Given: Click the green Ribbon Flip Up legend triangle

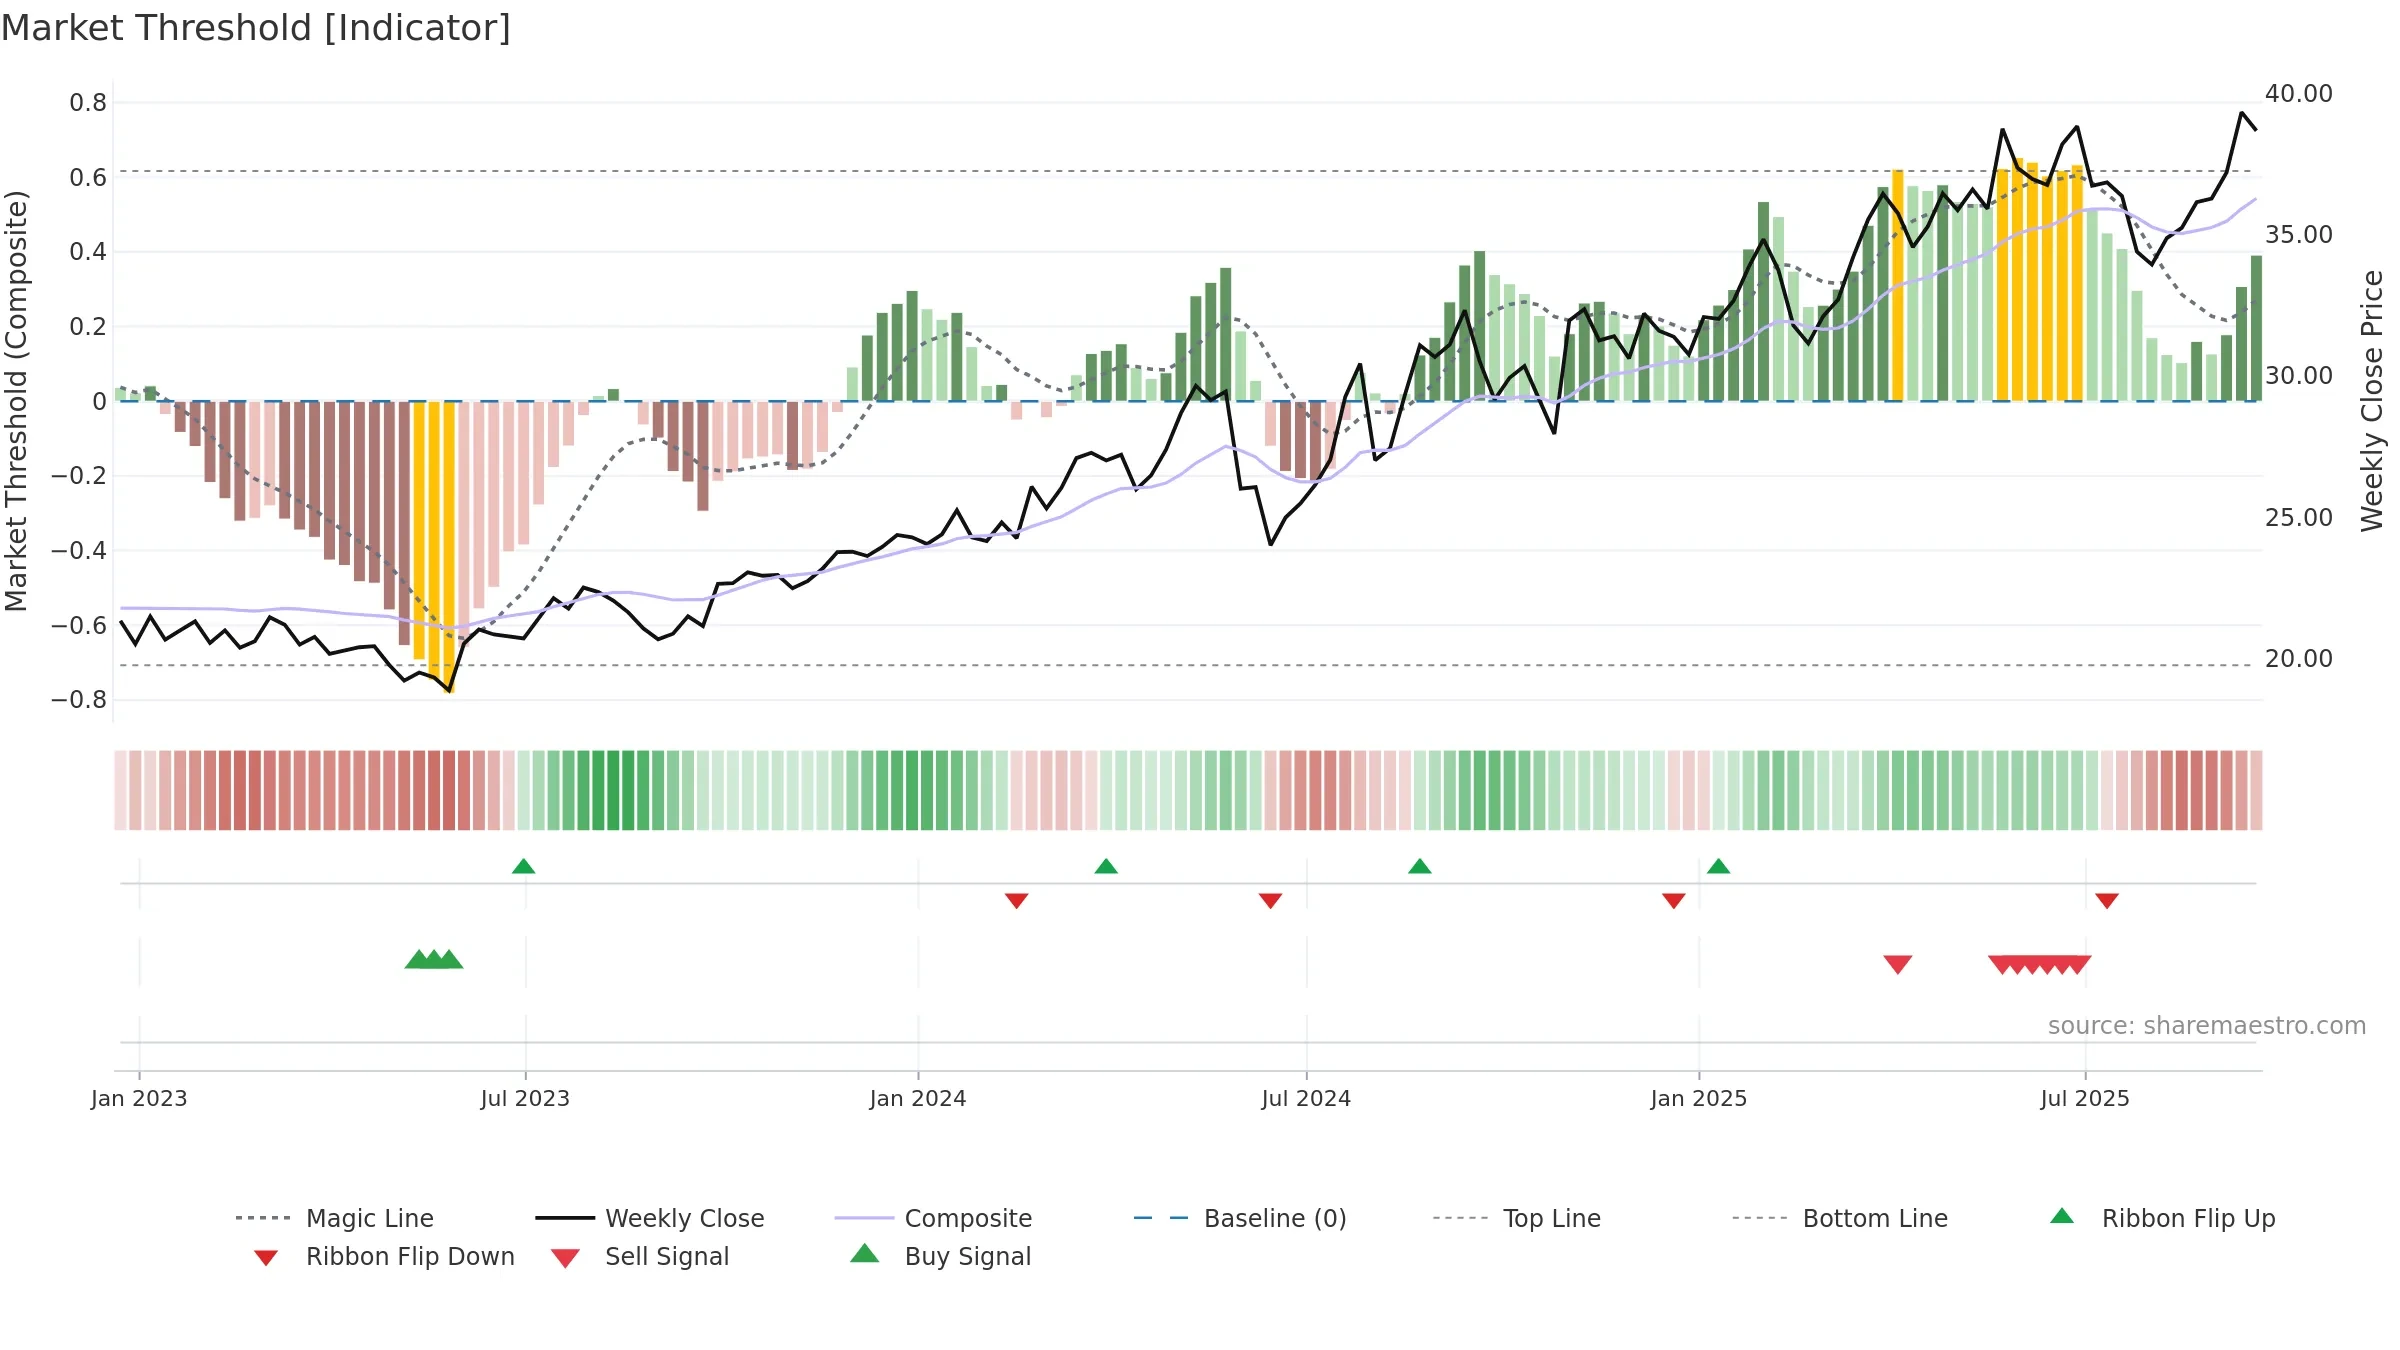Looking at the screenshot, I should 2062,1216.
